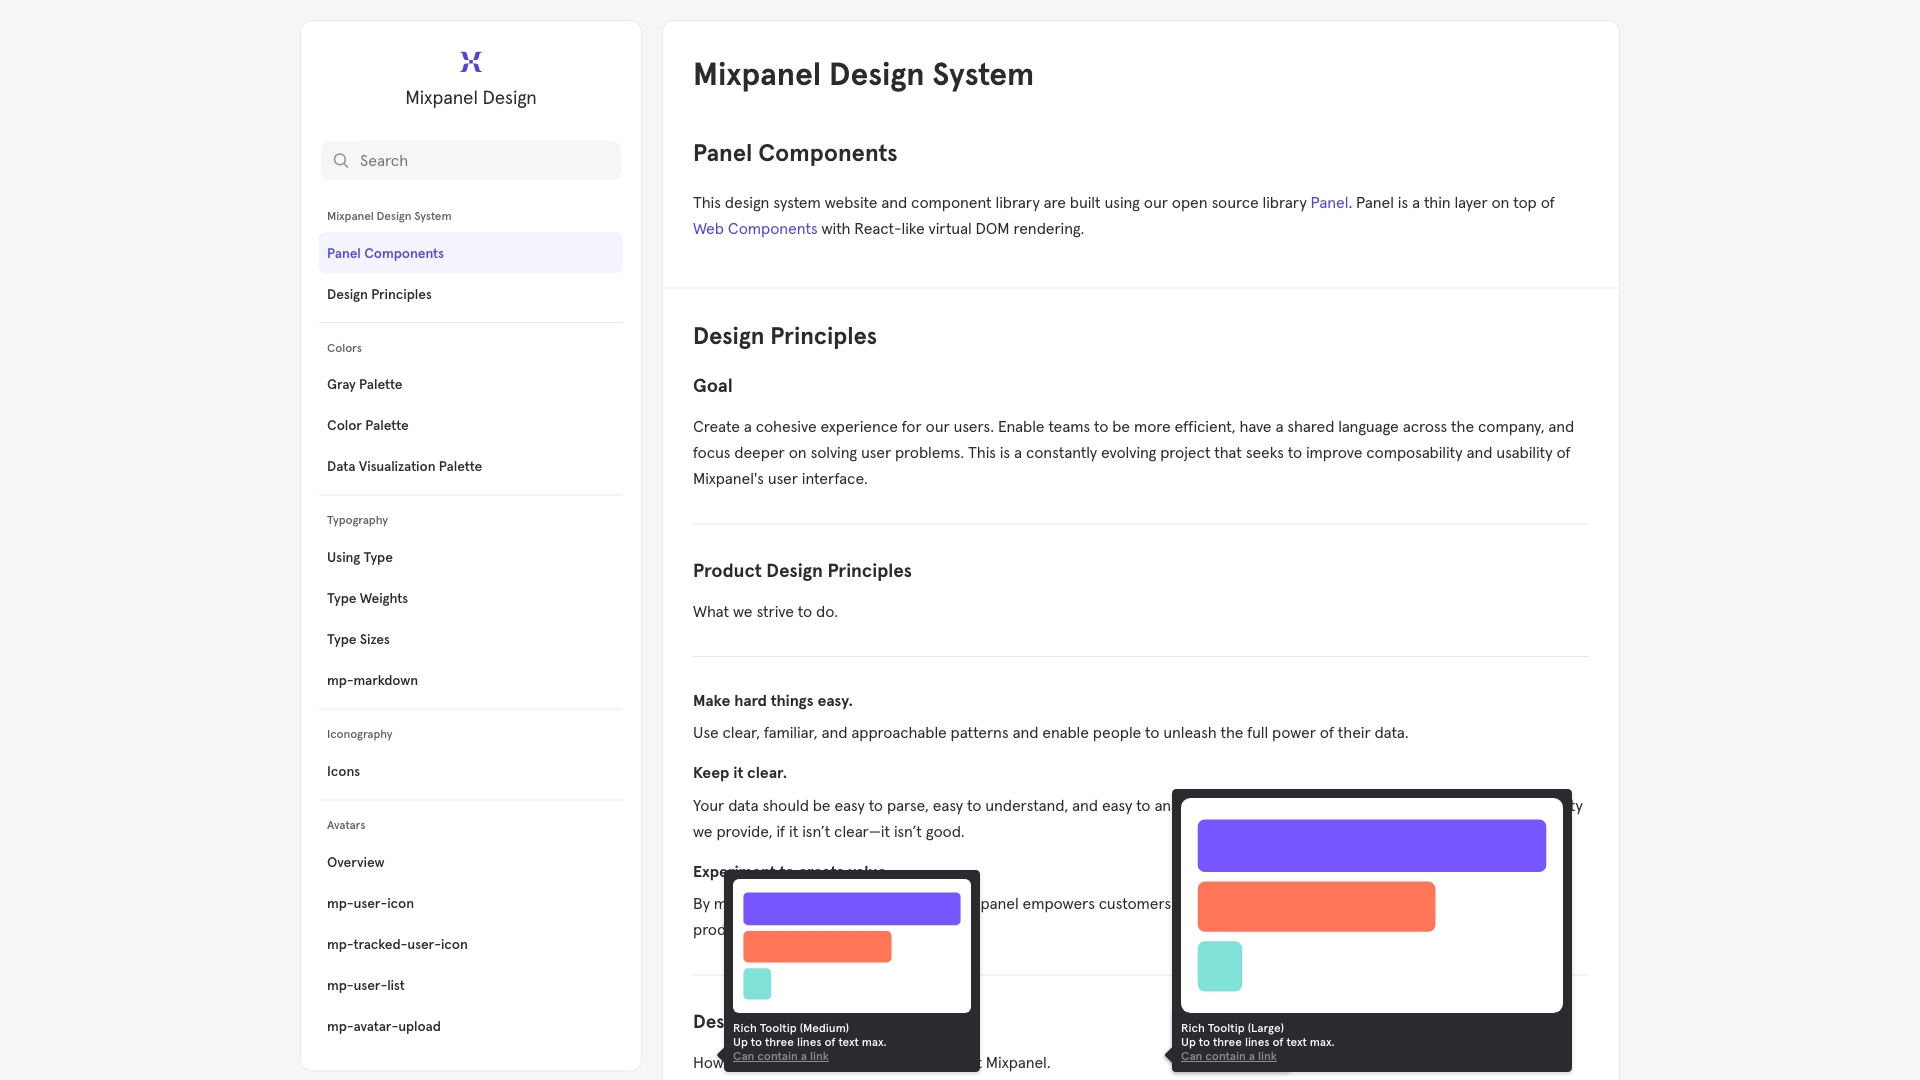This screenshot has width=1920, height=1080.
Task: Open the Panel Components page
Action: 385,253
